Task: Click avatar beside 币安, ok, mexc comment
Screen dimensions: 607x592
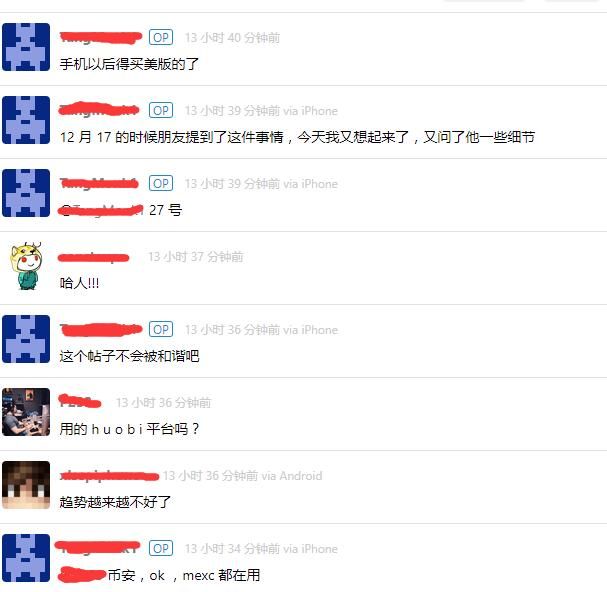Action: tap(26, 558)
